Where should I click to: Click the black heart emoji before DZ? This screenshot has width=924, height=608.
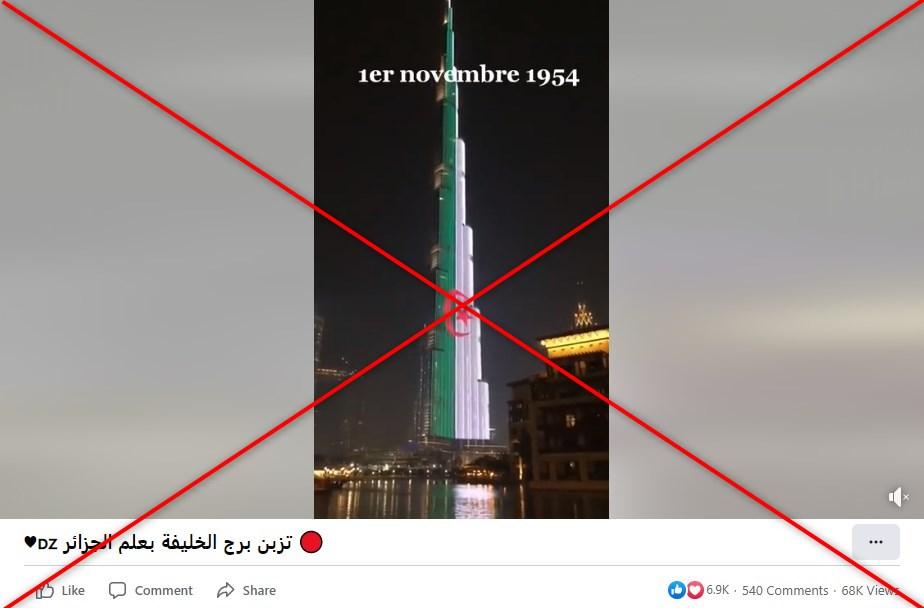(30, 541)
